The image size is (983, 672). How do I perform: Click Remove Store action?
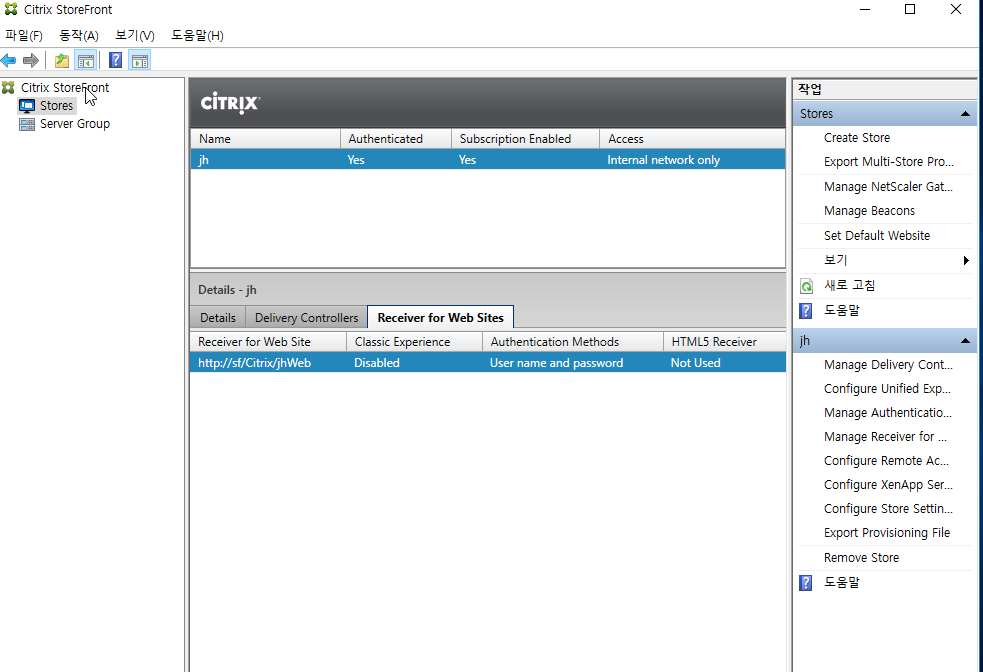point(861,558)
